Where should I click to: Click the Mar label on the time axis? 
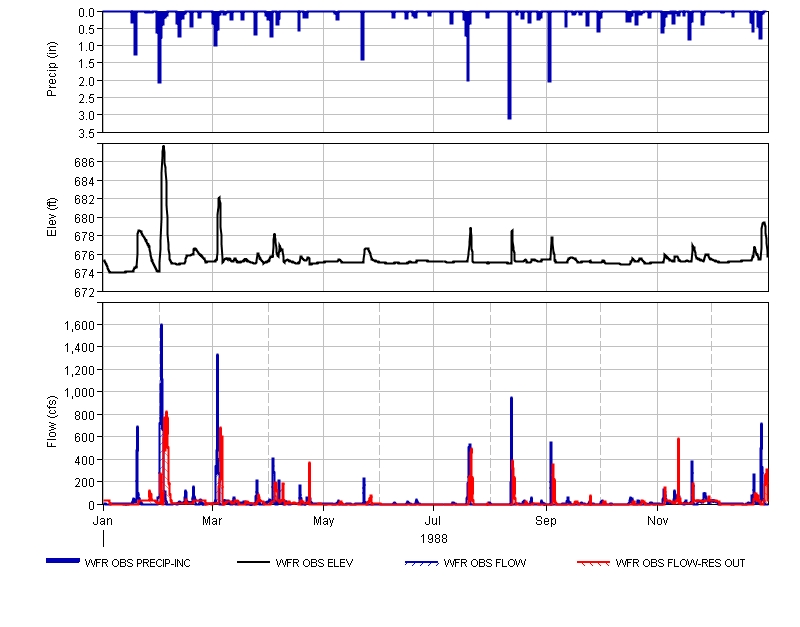click(x=212, y=521)
